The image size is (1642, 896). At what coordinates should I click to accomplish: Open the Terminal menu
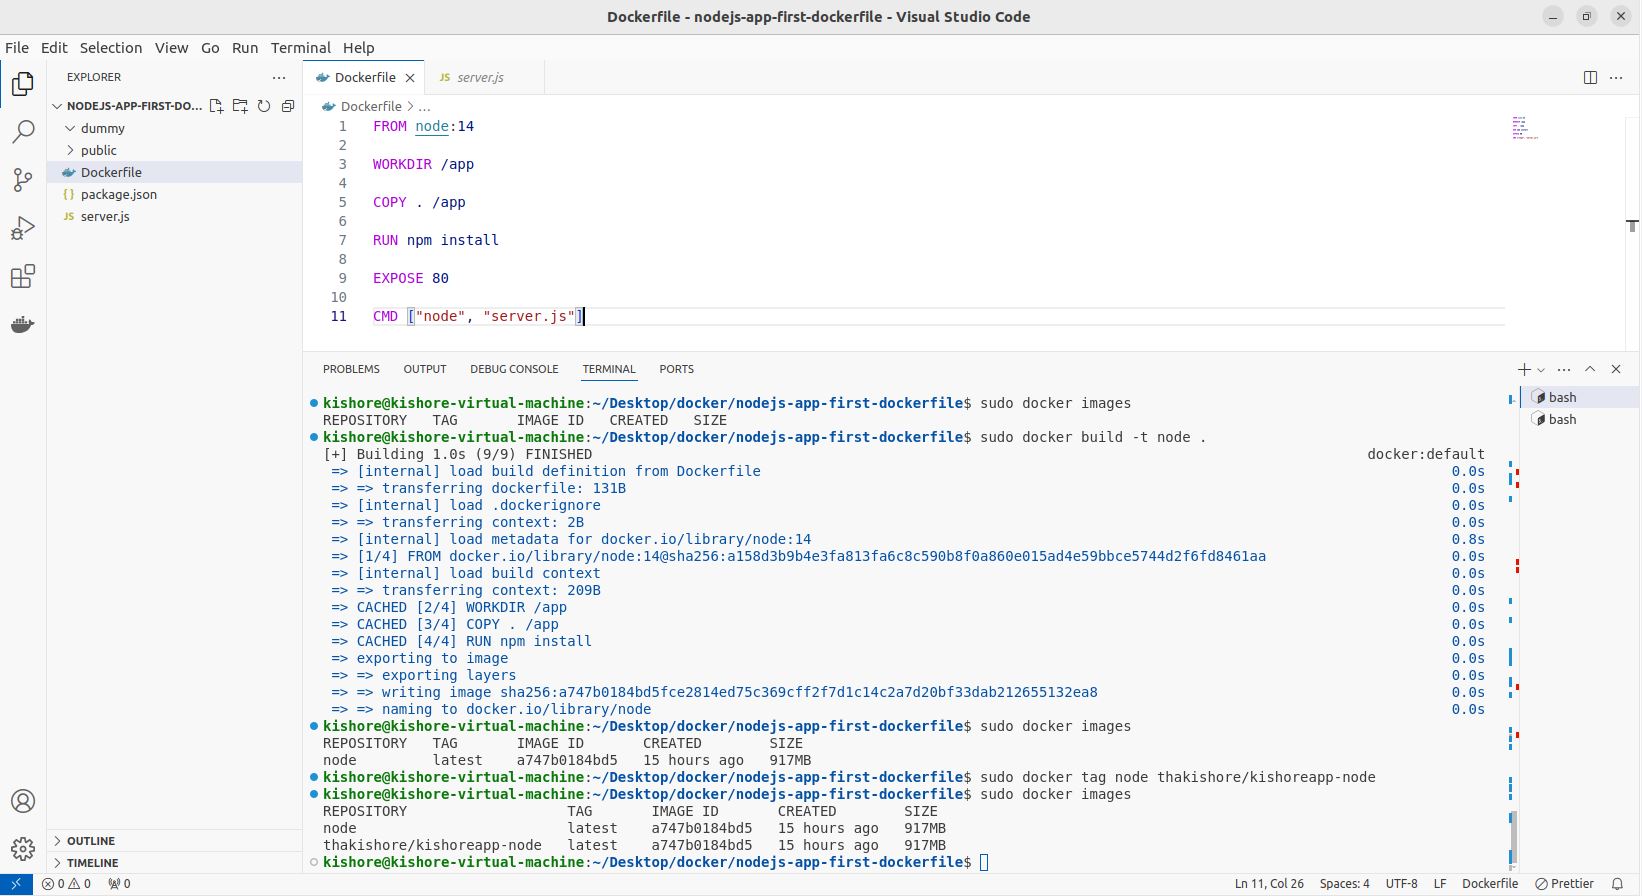(x=300, y=47)
